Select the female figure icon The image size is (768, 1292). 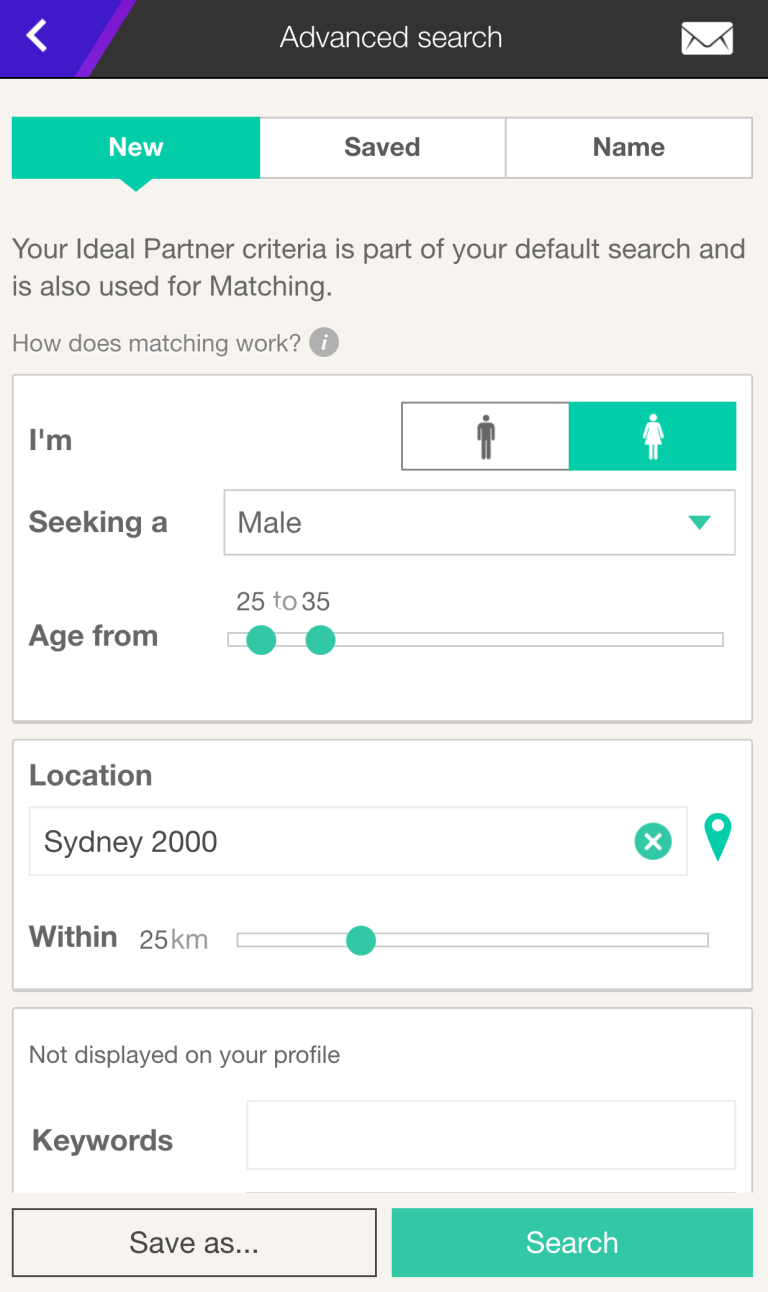(x=652, y=435)
